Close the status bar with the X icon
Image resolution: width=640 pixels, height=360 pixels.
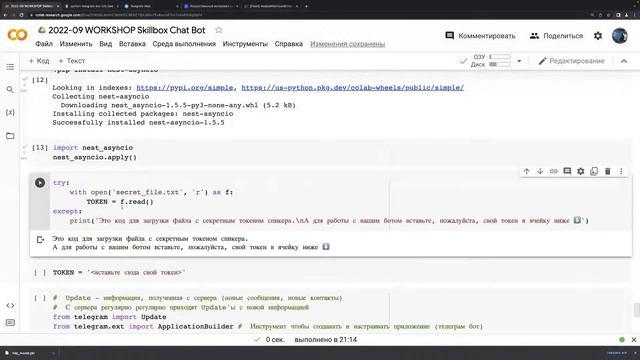(x=634, y=340)
